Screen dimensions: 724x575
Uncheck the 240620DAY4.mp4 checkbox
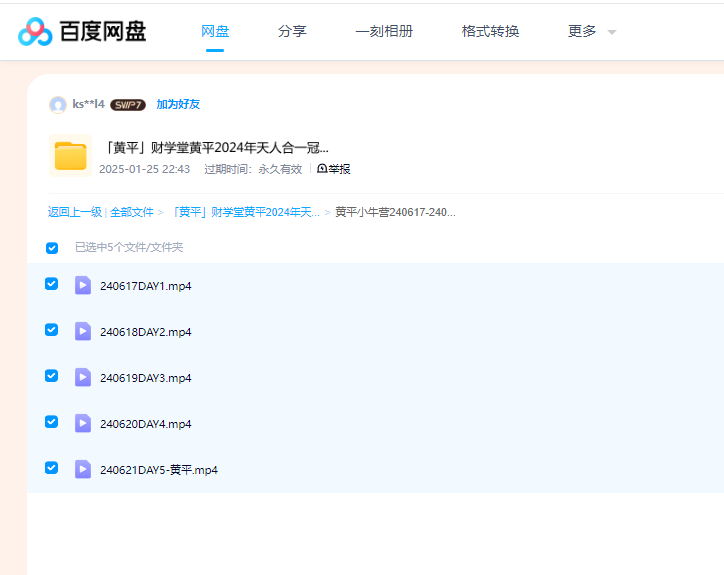[x=51, y=422]
